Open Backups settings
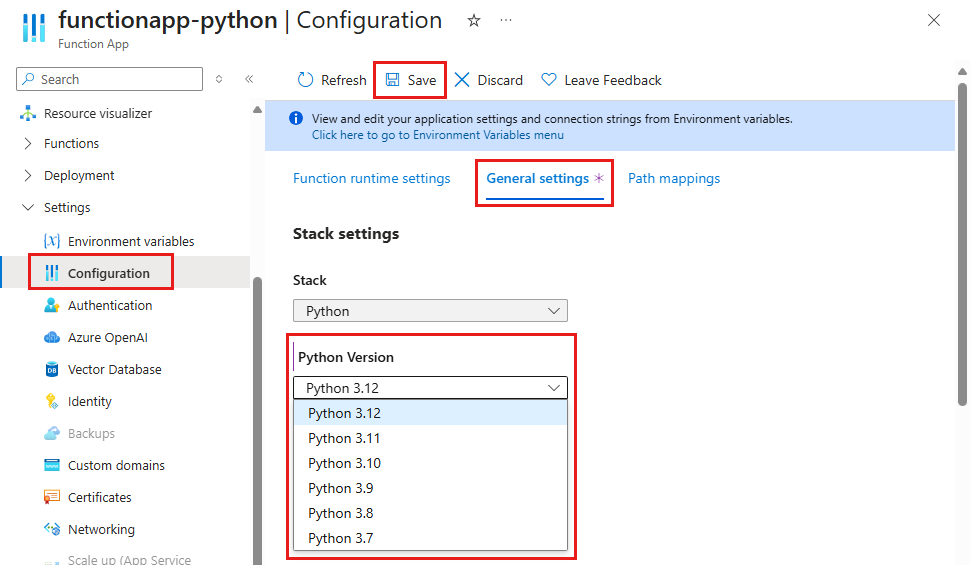This screenshot has height=565, width=970. [x=92, y=433]
